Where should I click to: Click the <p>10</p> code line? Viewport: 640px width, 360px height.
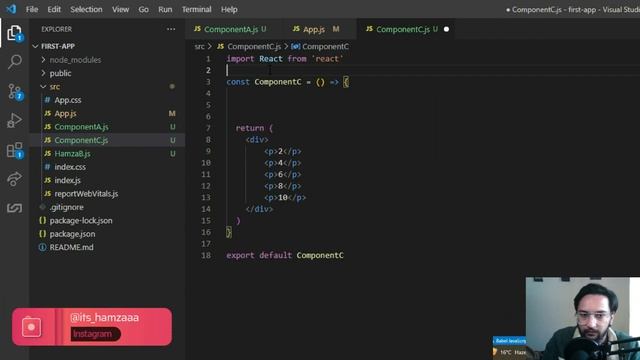[285, 198]
